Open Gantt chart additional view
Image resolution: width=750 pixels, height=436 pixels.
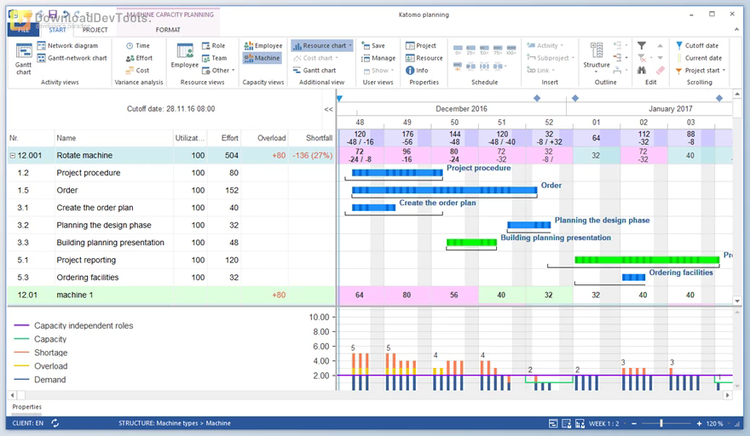[x=314, y=70]
